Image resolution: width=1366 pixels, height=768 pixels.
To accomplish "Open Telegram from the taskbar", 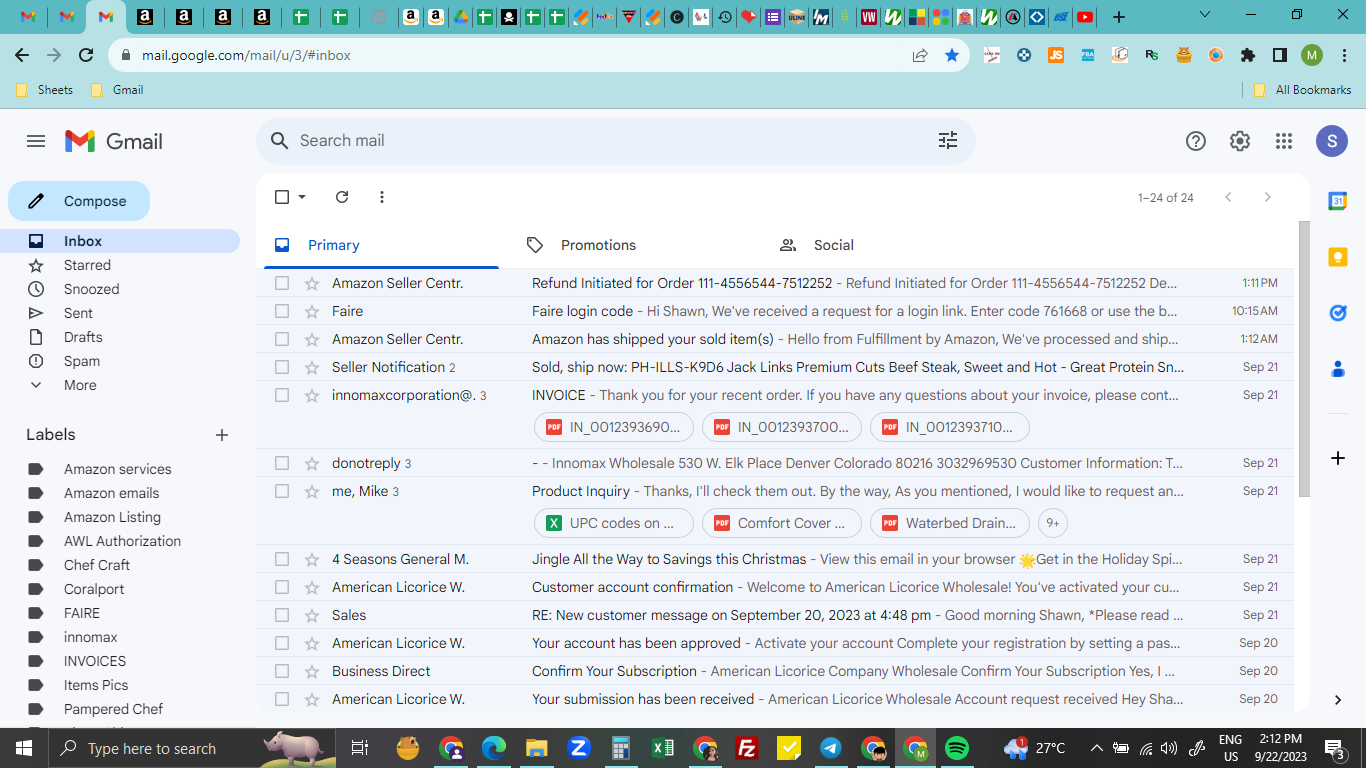I will pyautogui.click(x=831, y=748).
